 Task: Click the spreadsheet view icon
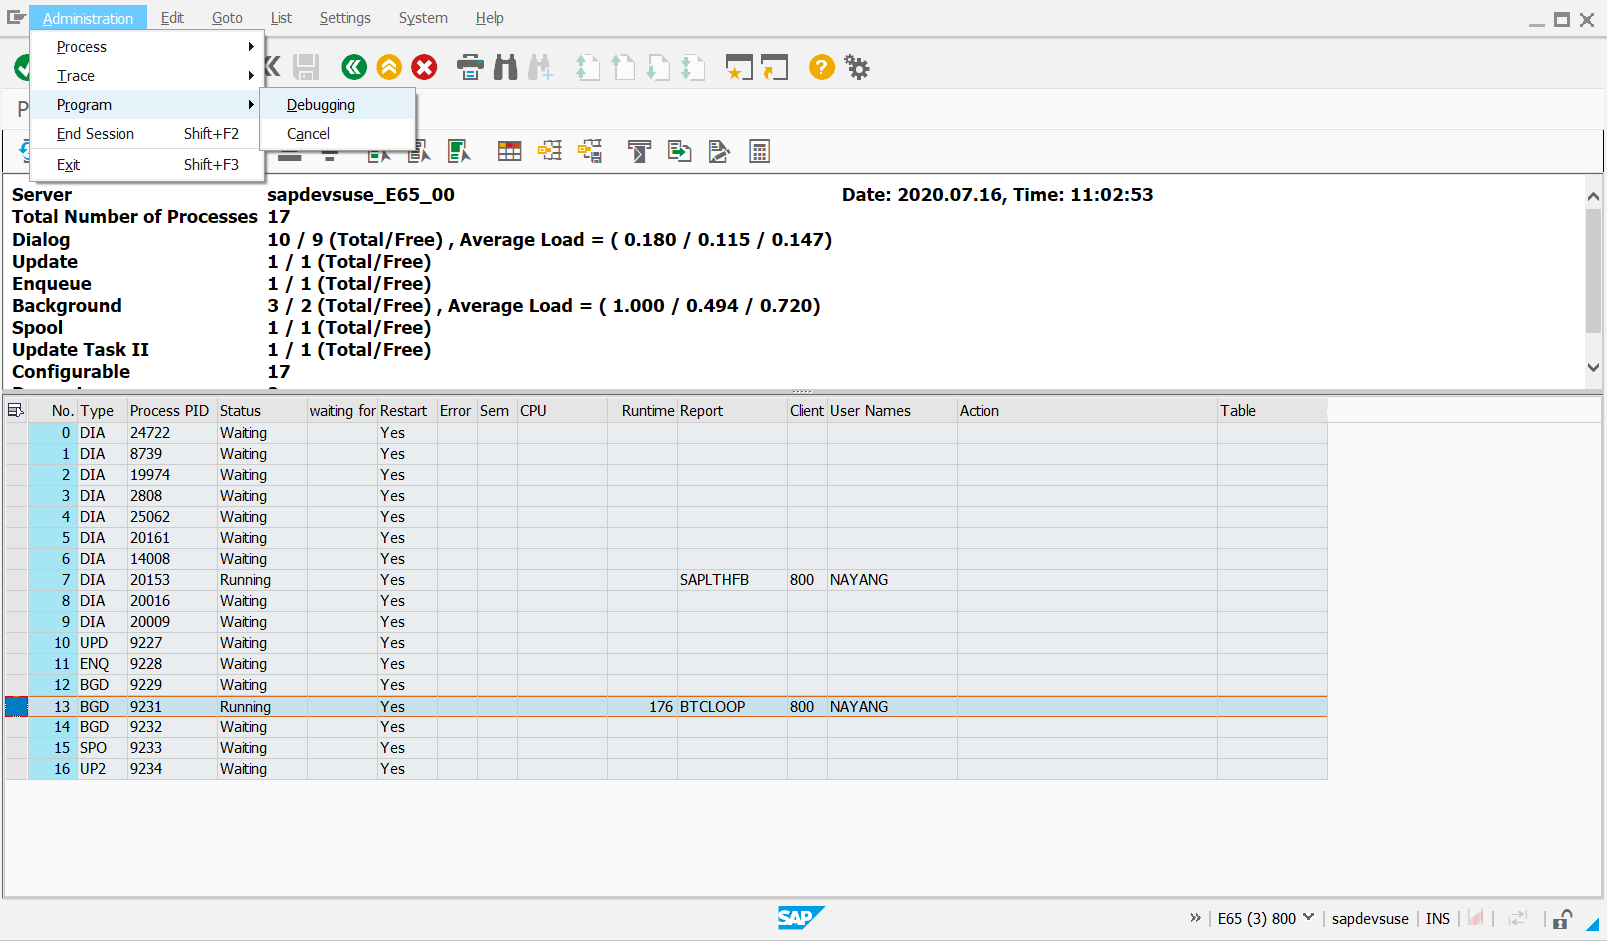pyautogui.click(x=509, y=151)
